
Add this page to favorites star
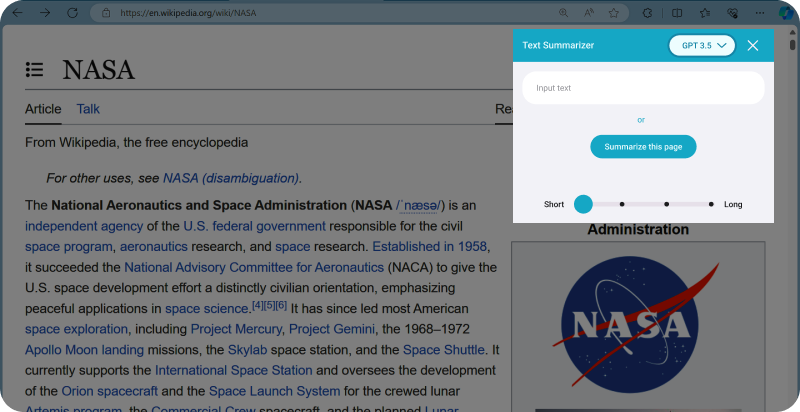point(614,13)
